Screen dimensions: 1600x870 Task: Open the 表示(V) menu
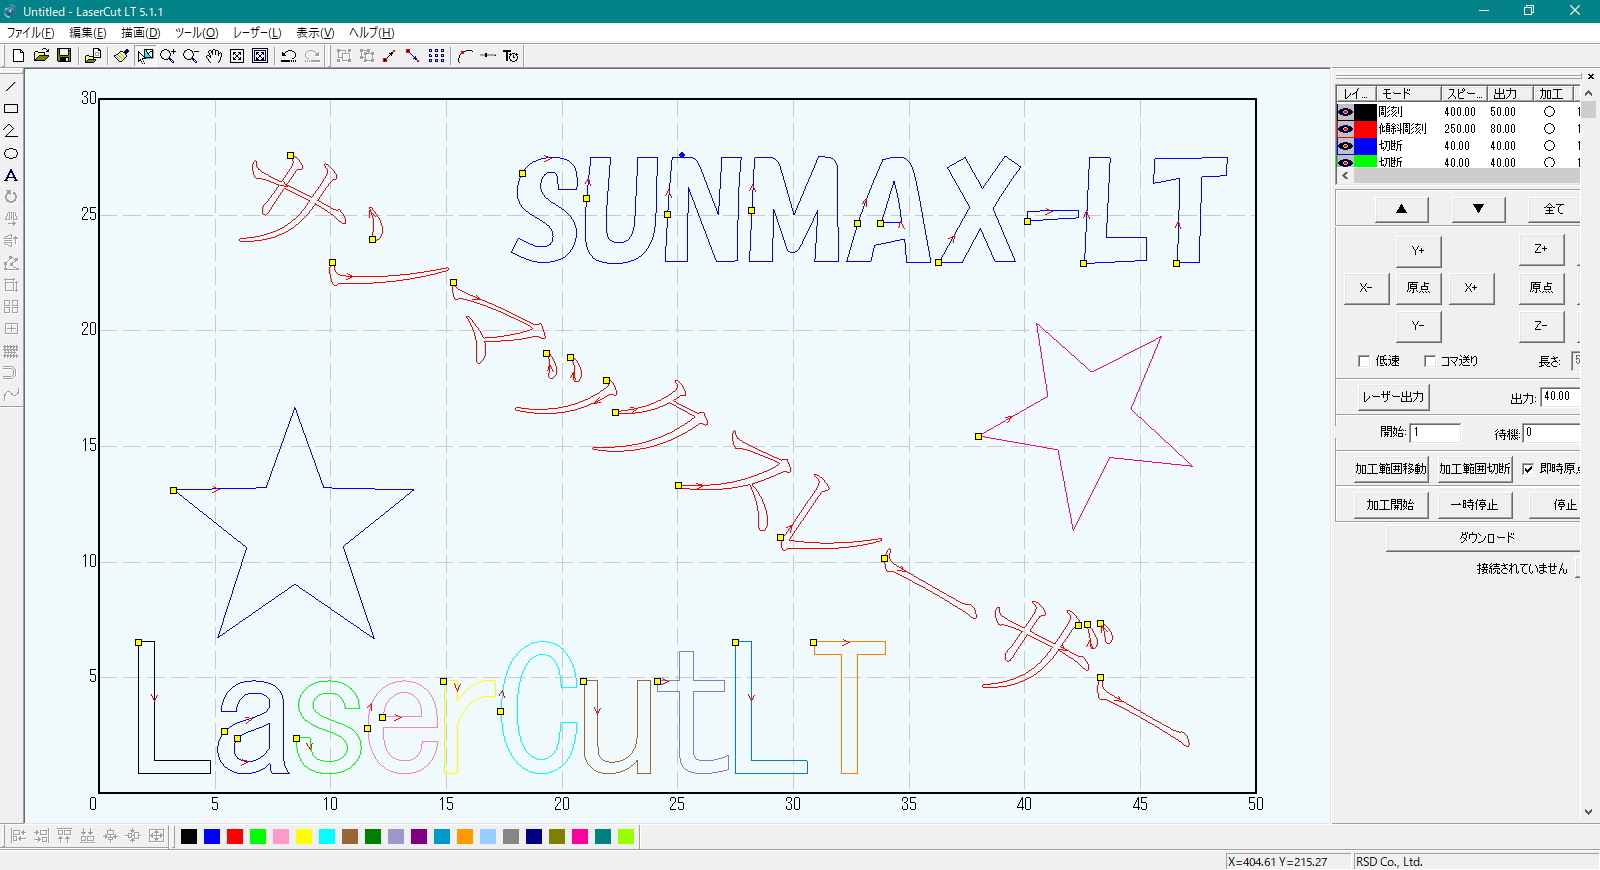315,33
